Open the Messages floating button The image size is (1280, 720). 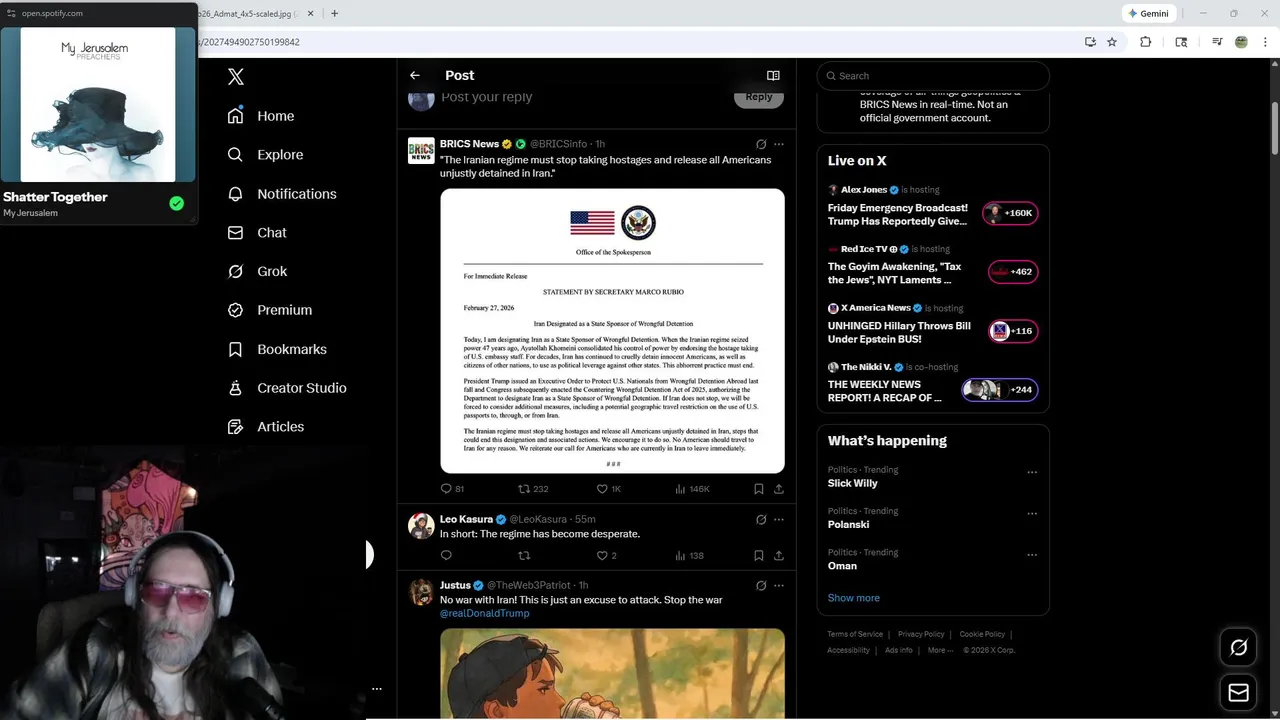pyautogui.click(x=1239, y=693)
